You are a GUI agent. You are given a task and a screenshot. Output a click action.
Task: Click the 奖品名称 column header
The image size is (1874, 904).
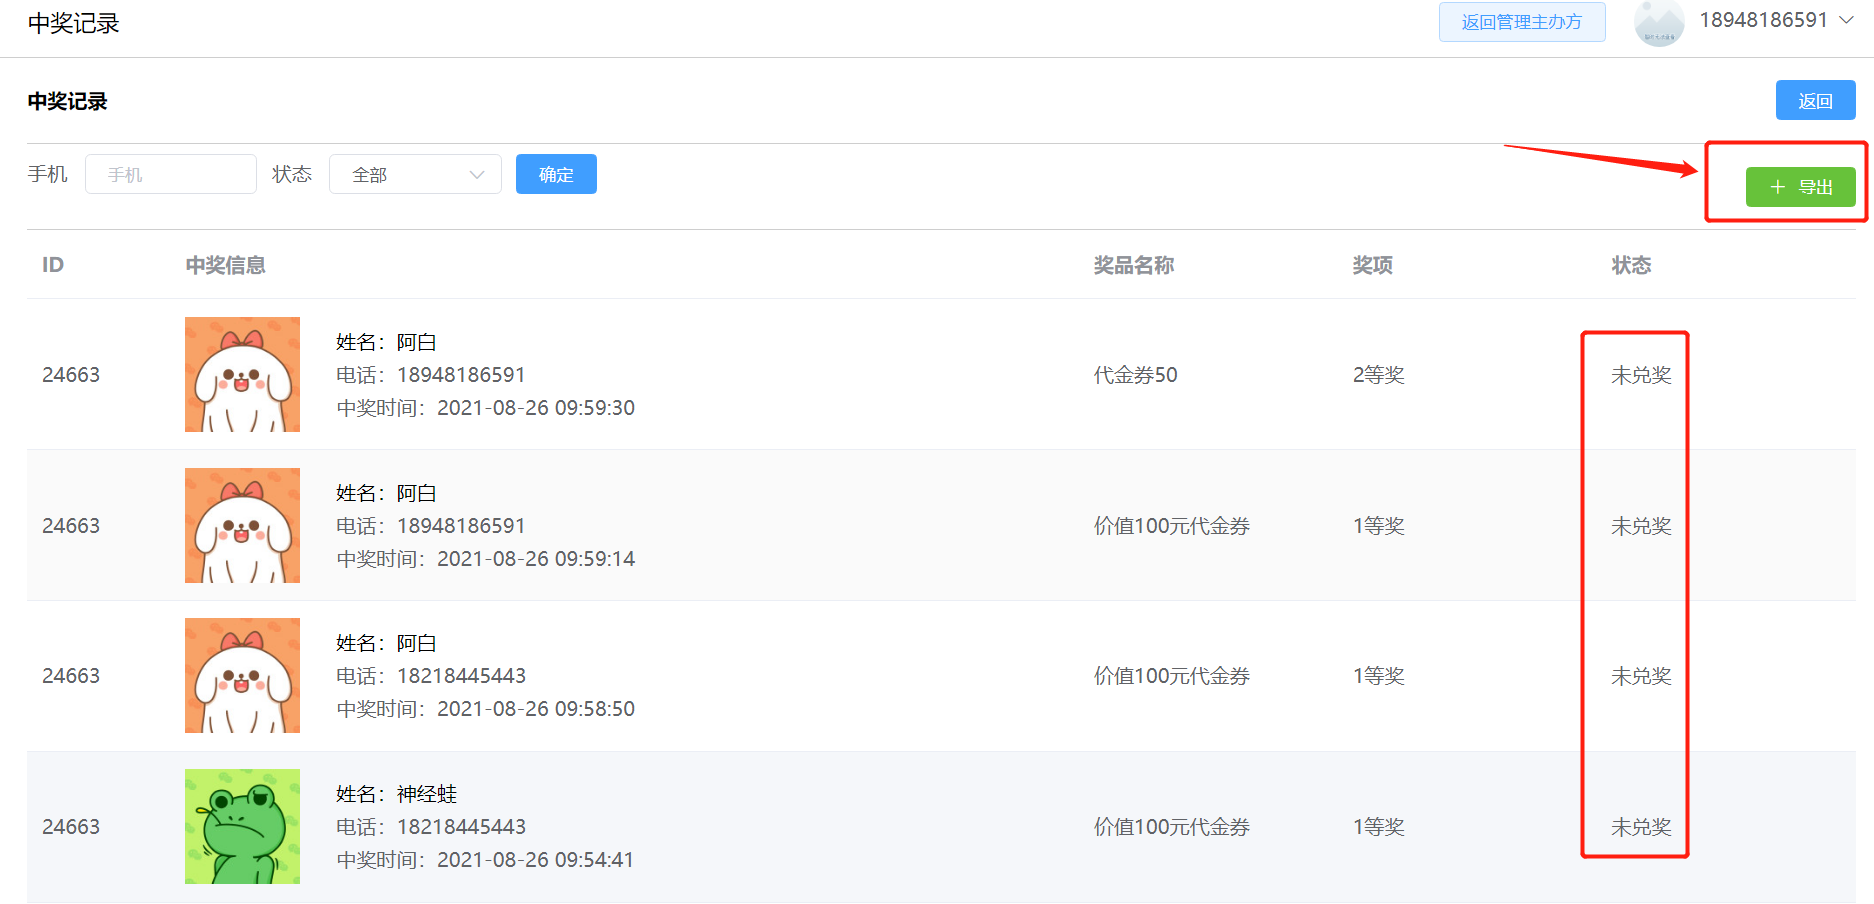[x=1133, y=265]
